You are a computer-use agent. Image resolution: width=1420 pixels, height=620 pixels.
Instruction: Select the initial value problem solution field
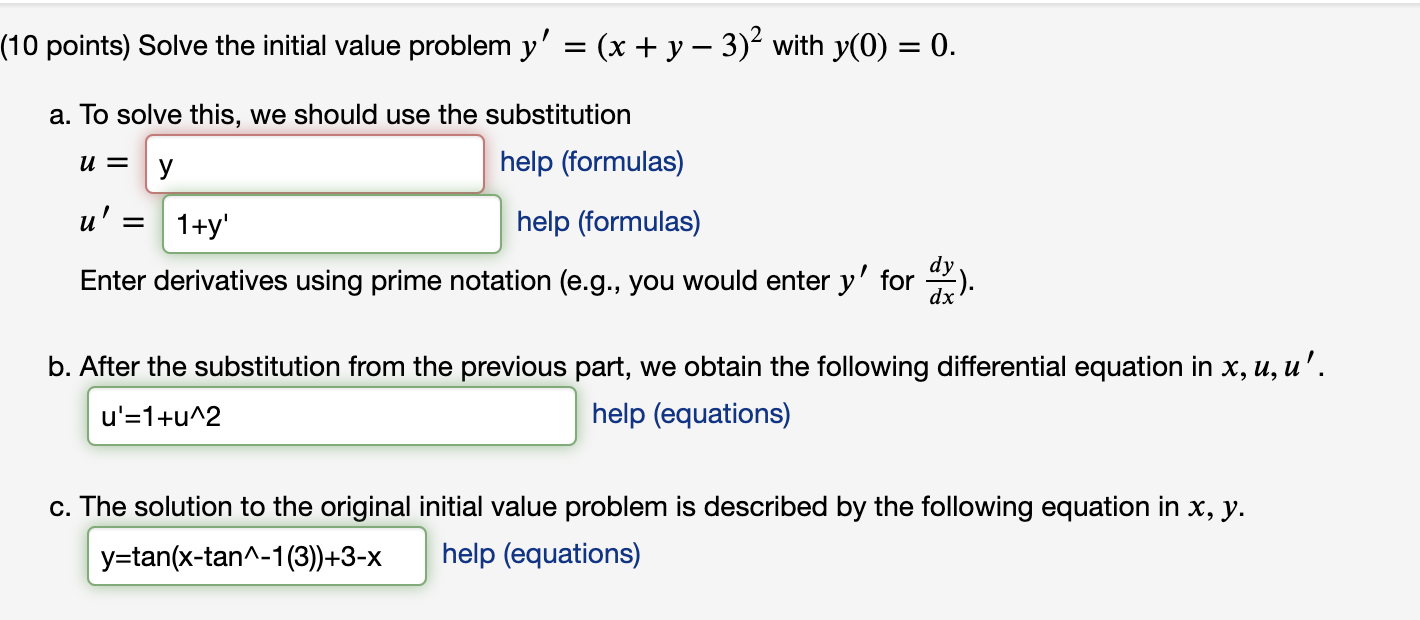[256, 555]
